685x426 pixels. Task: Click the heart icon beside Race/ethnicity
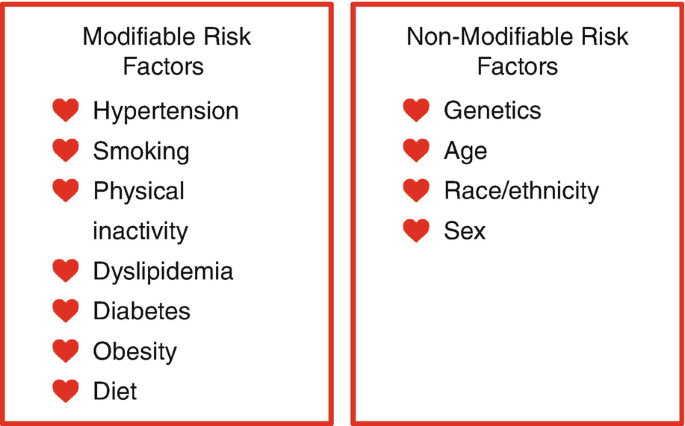[416, 190]
